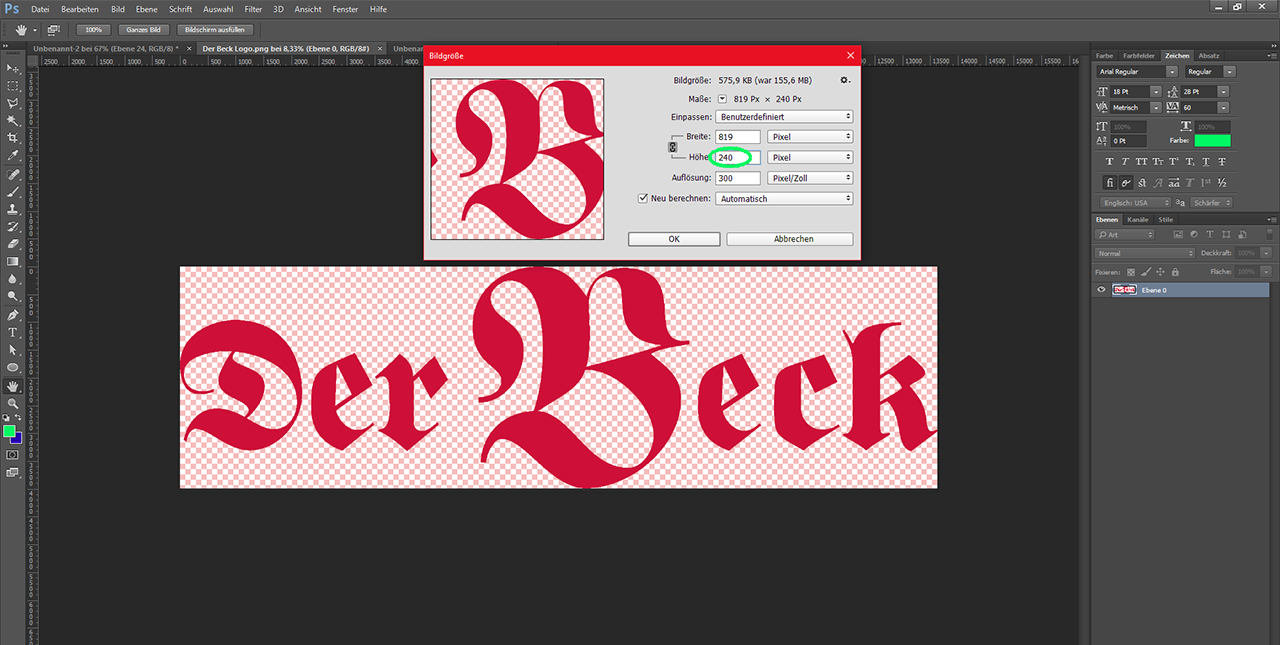Image resolution: width=1280 pixels, height=645 pixels.
Task: Expand the Auflösung Pixel/Zoll unit dropdown
Action: 809,178
